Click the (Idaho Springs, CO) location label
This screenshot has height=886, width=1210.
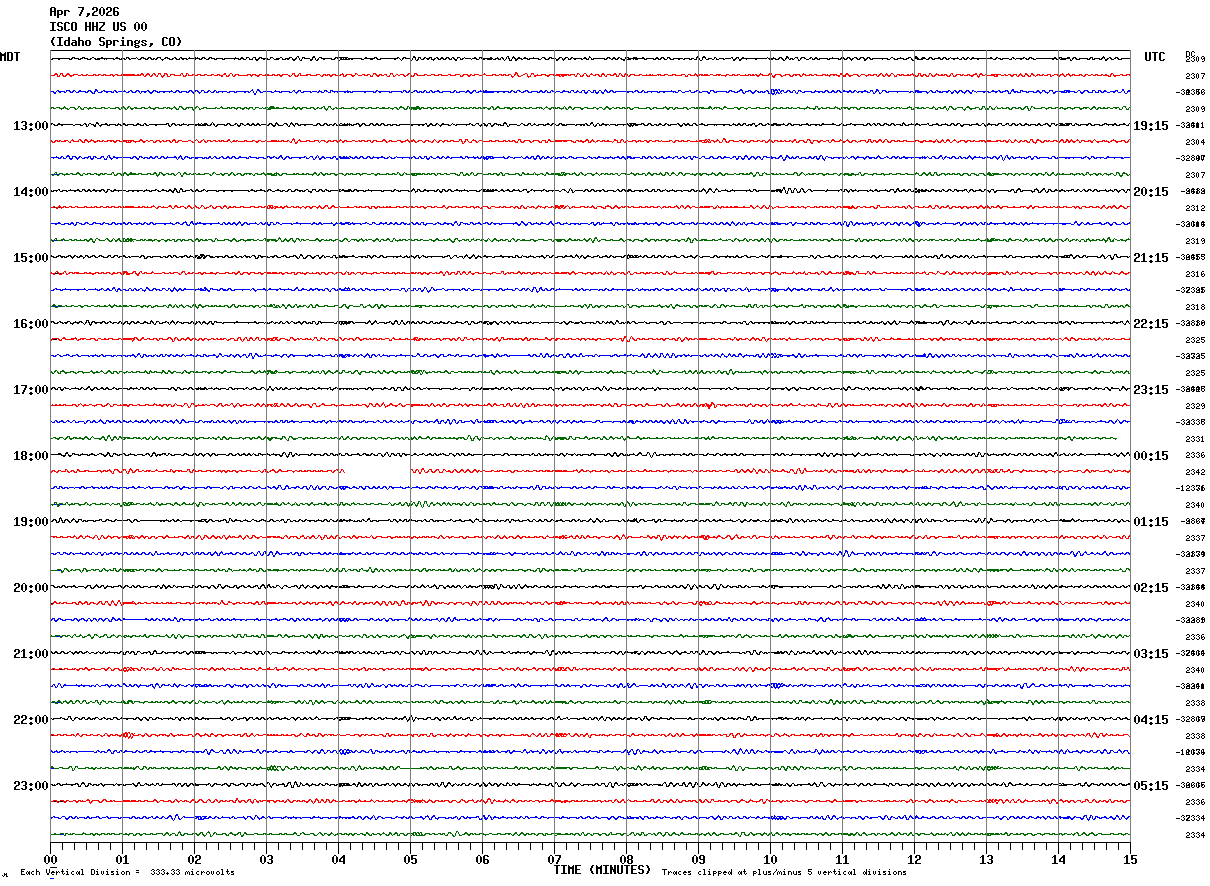[115, 42]
